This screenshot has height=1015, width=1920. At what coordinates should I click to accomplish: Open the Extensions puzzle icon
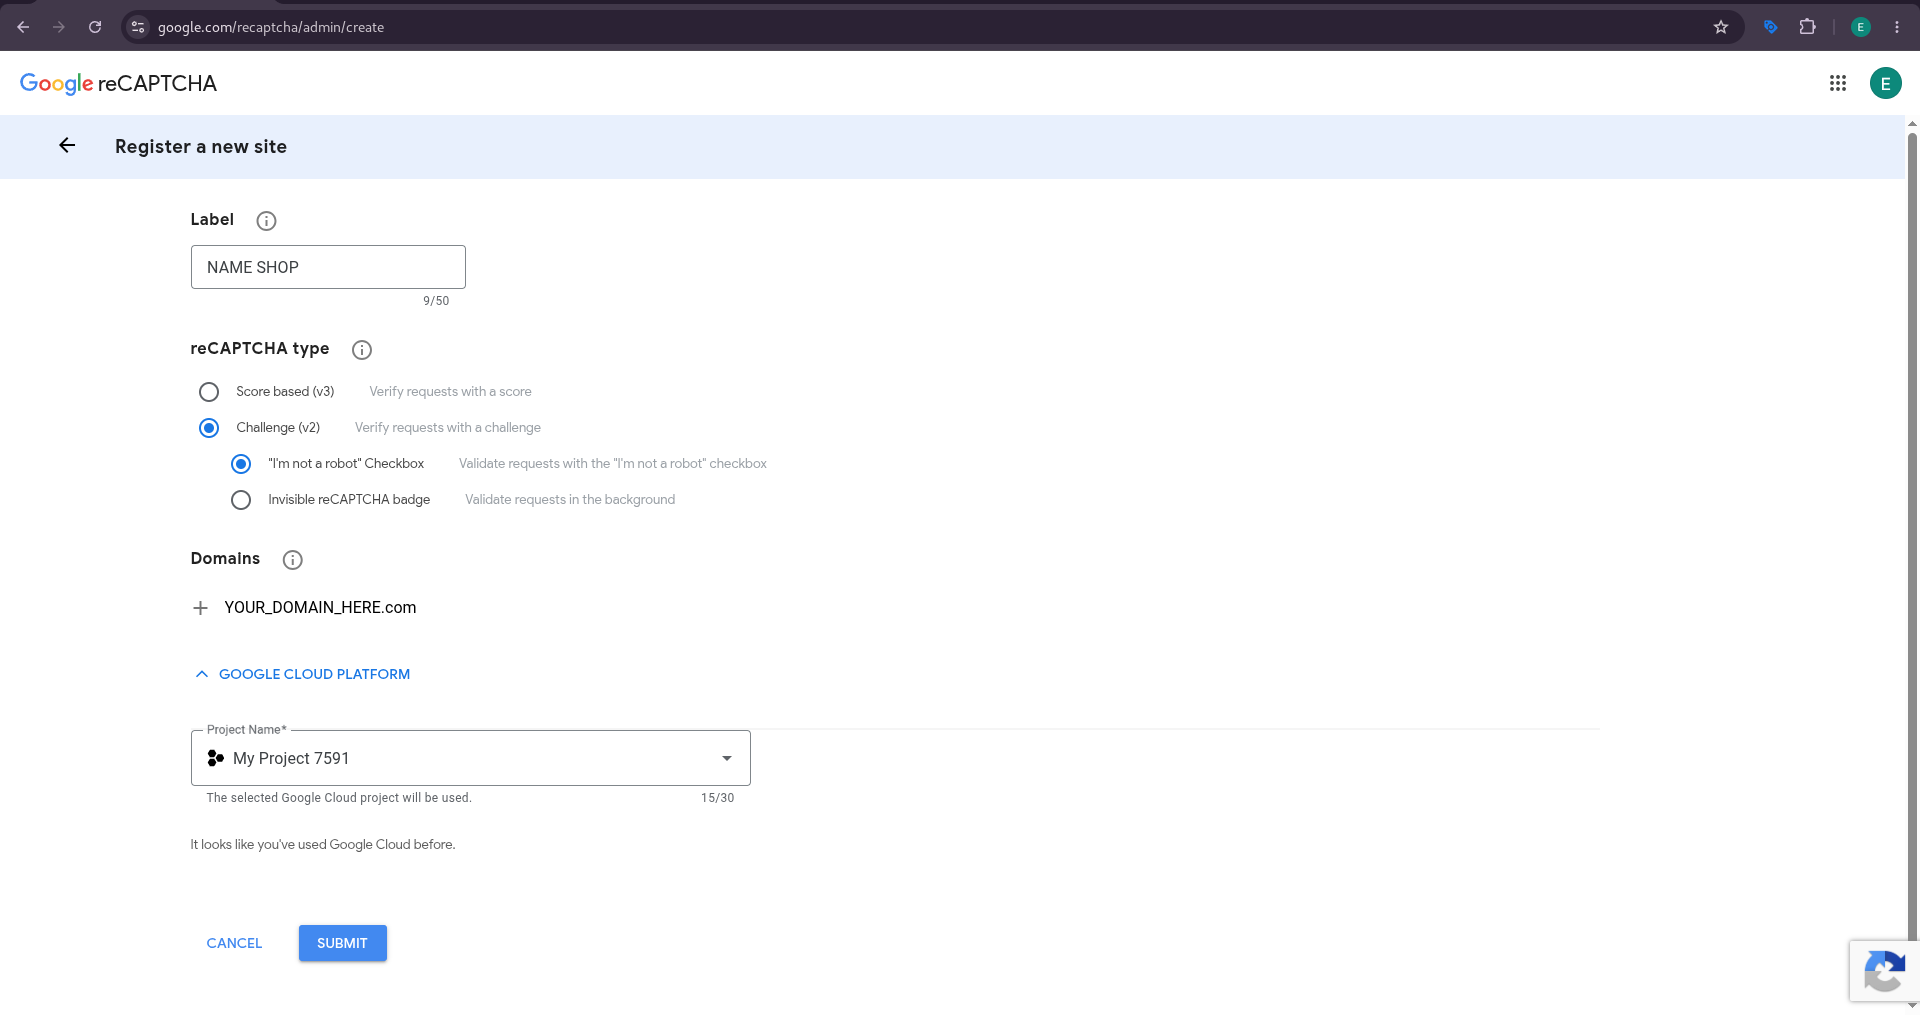[1807, 27]
